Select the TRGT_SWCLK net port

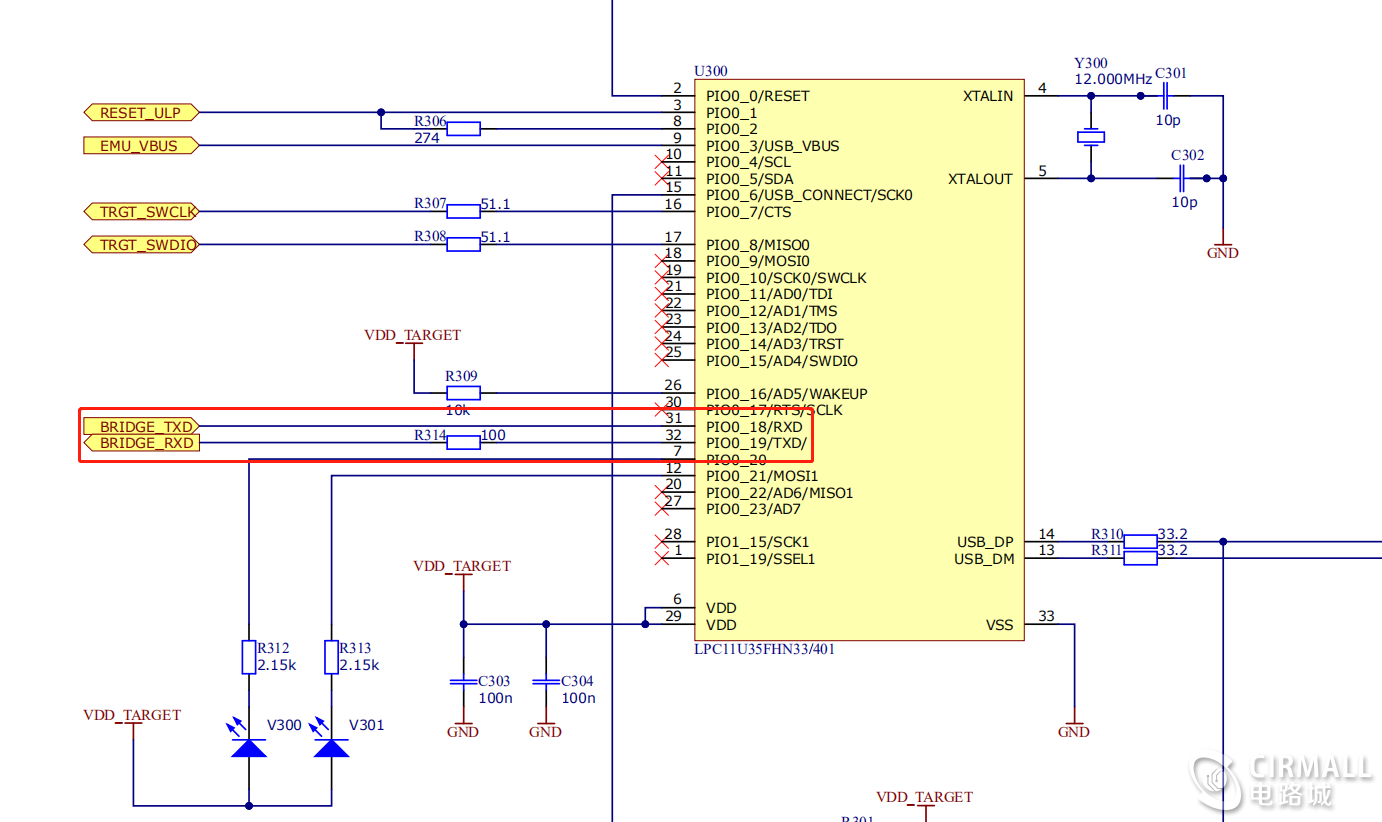coord(141,211)
